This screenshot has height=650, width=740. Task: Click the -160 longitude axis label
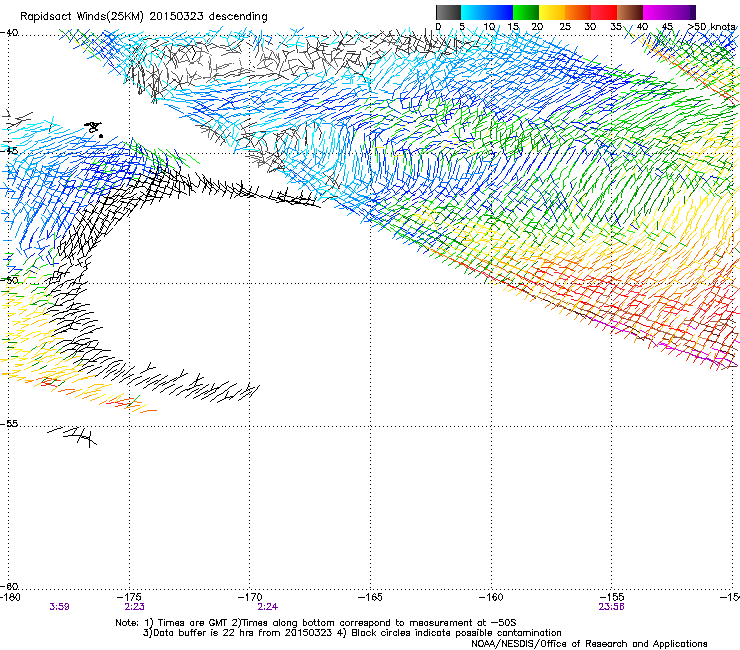click(491, 597)
